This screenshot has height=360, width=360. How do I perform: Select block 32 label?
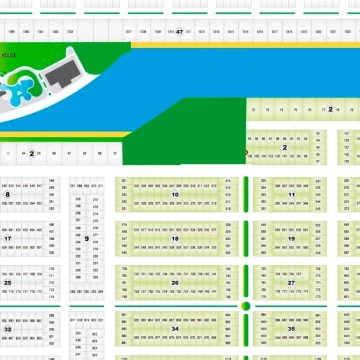pyautogui.click(x=7, y=329)
